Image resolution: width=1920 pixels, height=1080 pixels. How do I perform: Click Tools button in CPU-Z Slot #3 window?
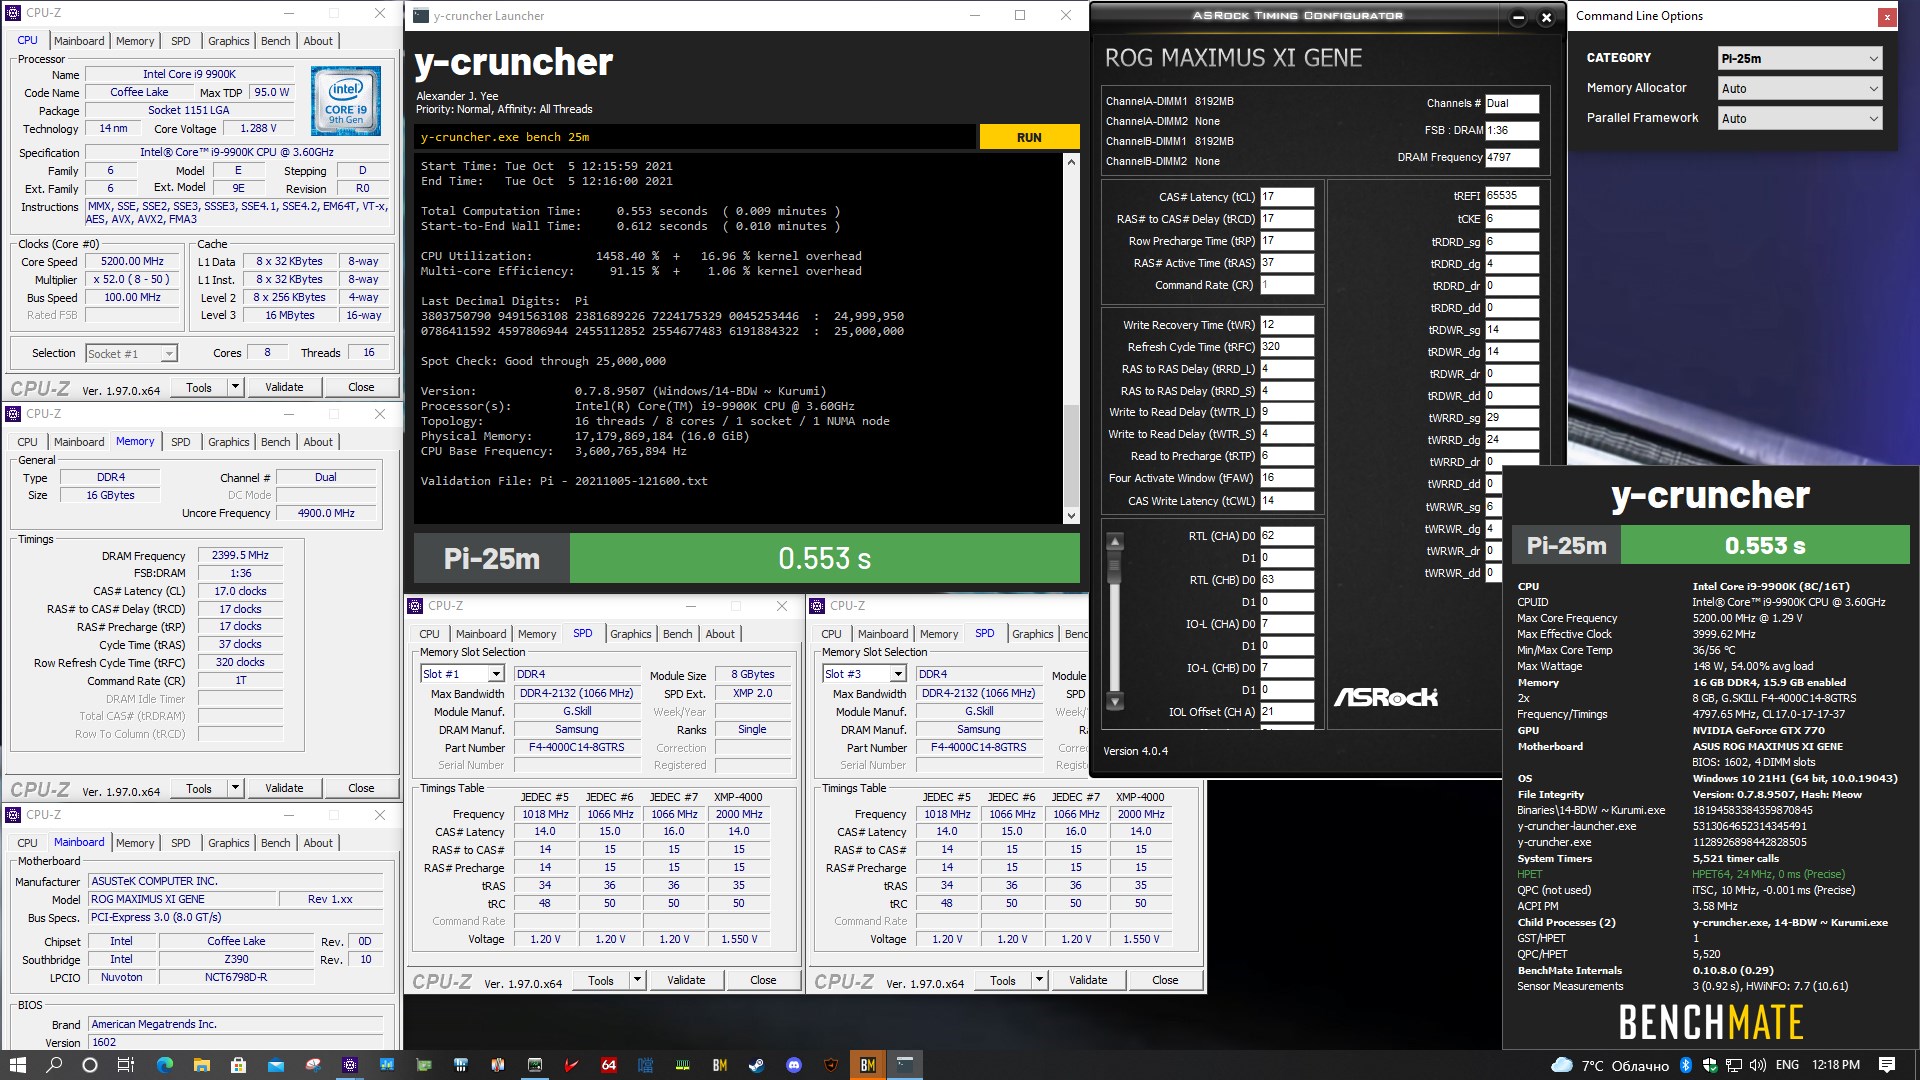1003,980
